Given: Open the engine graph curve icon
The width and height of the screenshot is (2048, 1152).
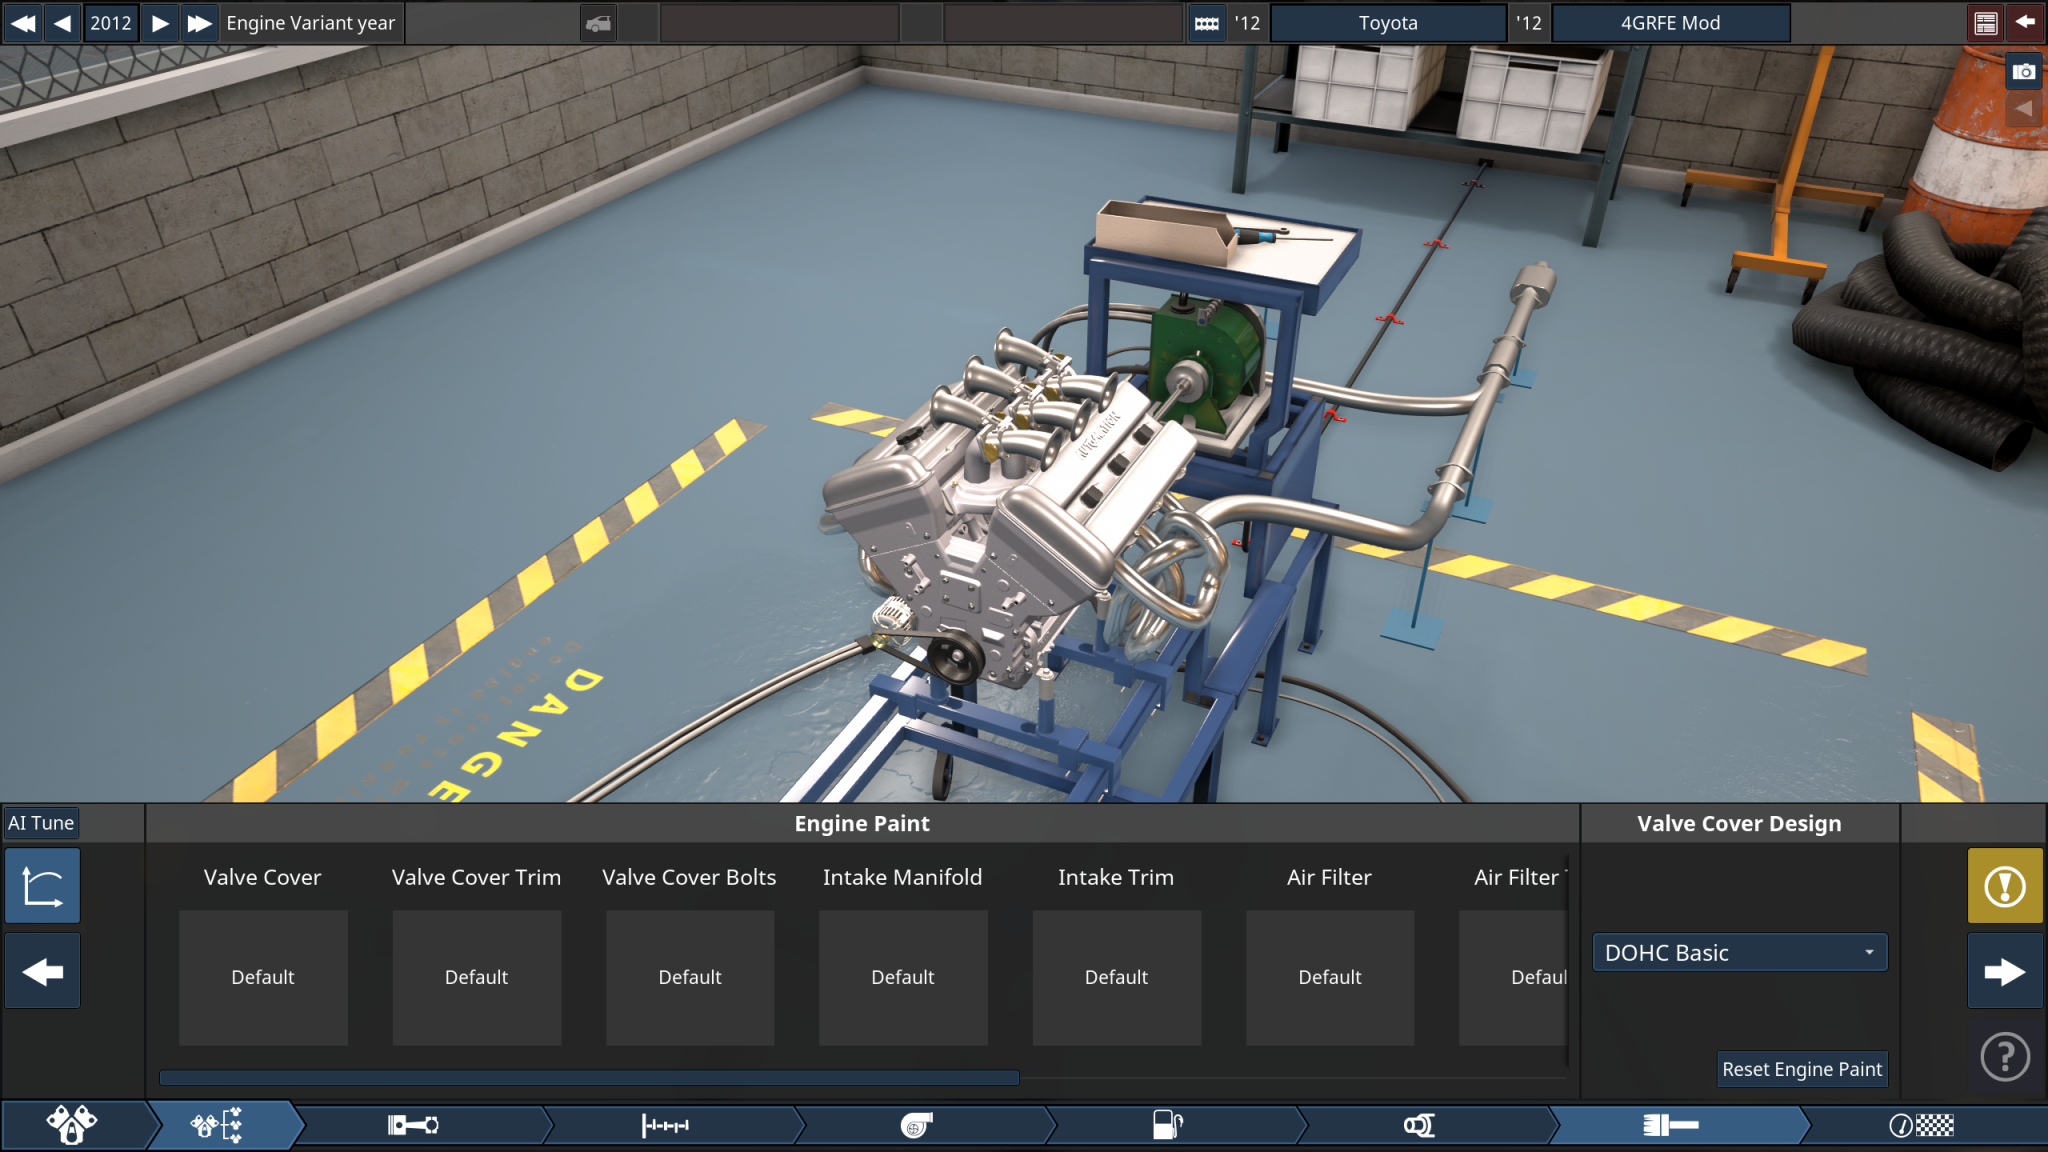Looking at the screenshot, I should [42, 886].
